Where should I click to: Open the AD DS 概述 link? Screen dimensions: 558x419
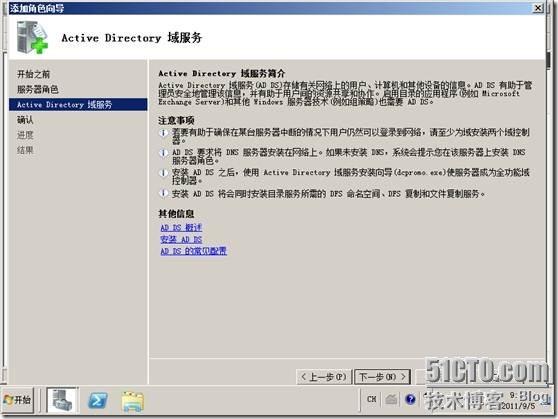point(181,227)
